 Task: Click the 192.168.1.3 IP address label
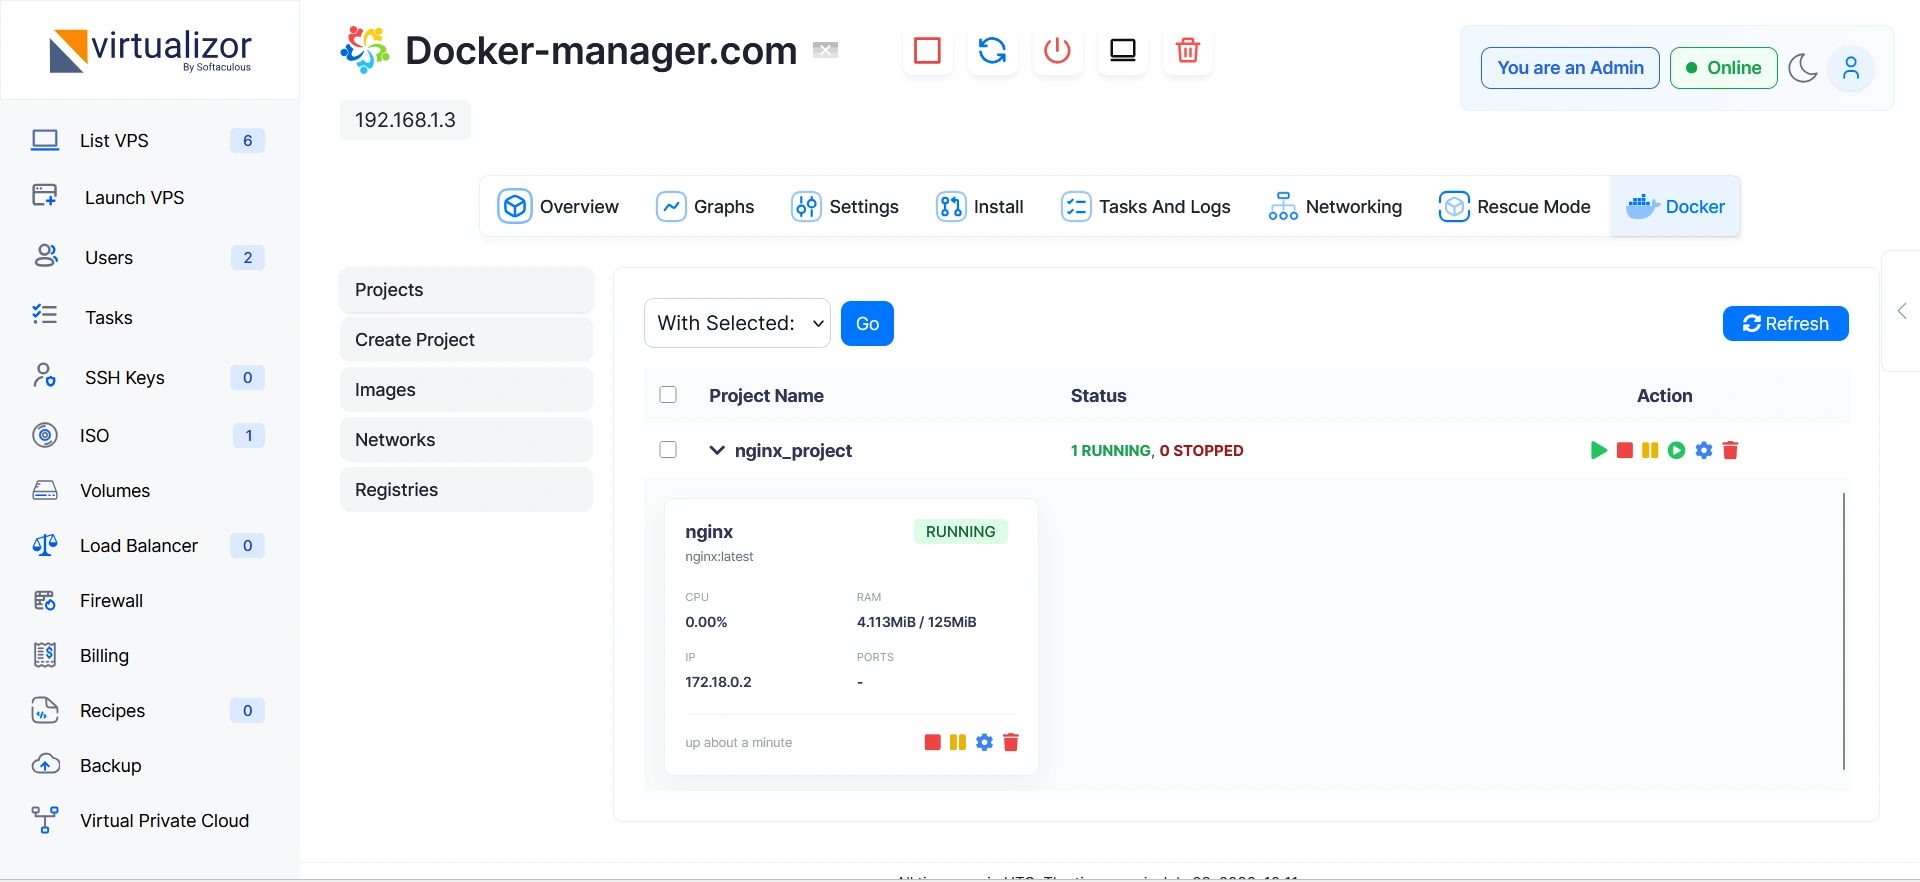pos(405,120)
